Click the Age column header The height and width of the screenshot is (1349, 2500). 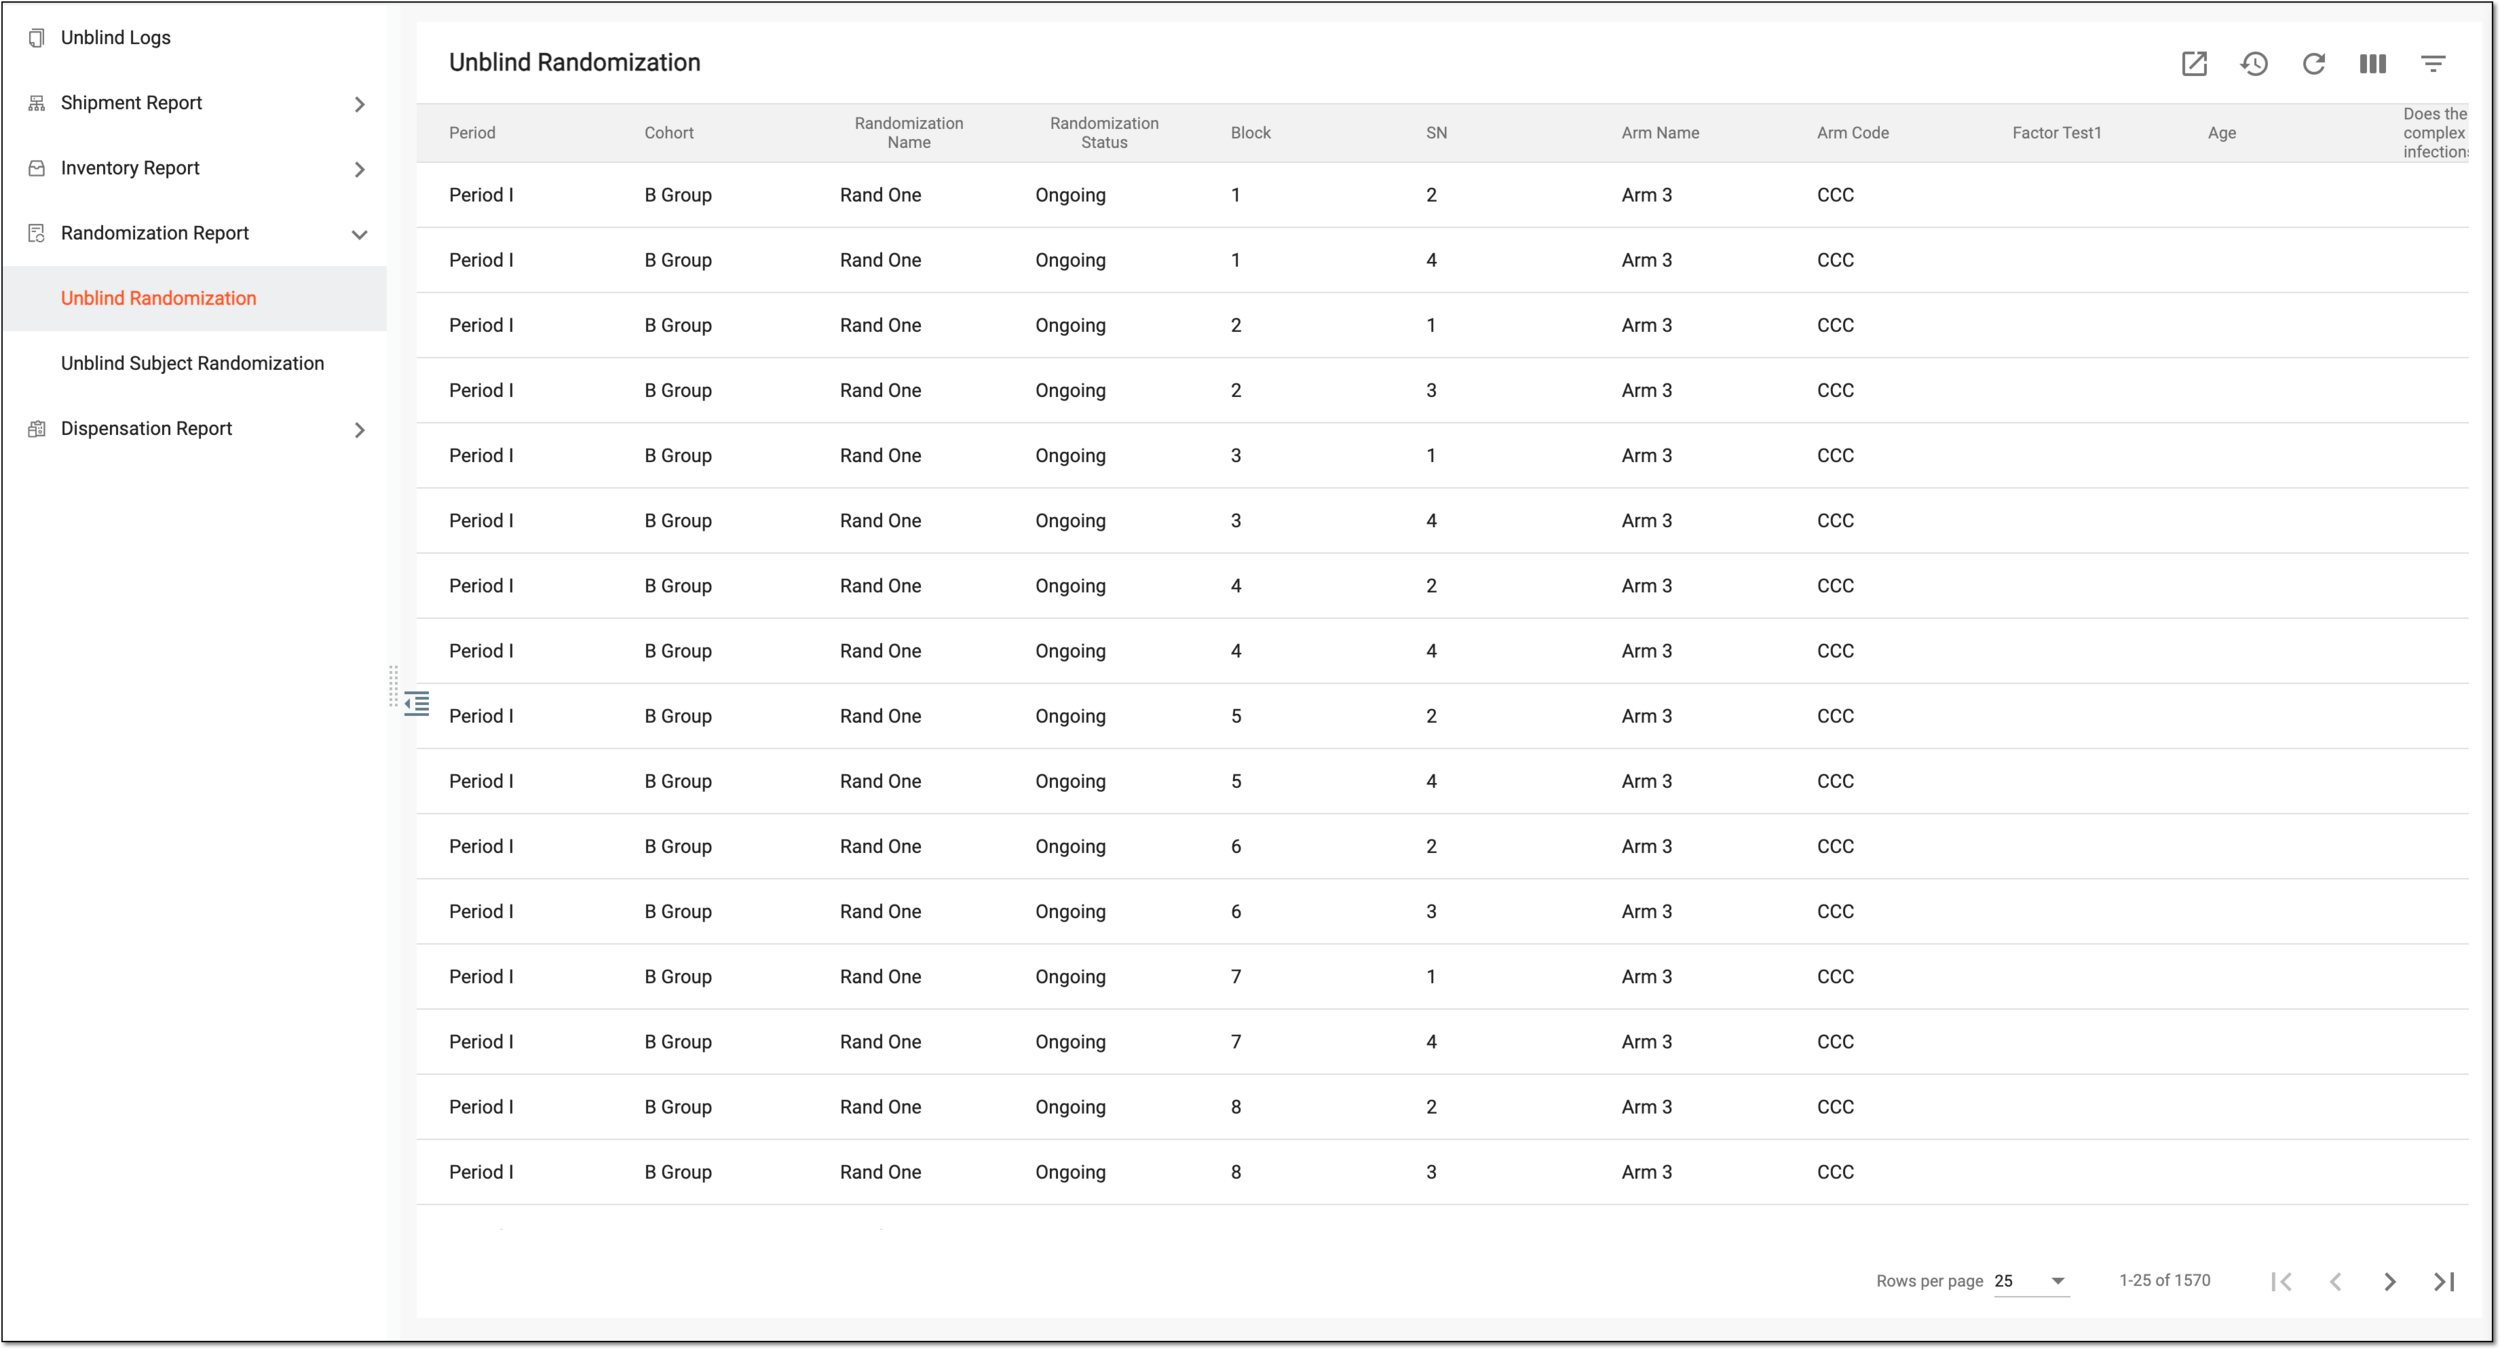[x=2222, y=133]
